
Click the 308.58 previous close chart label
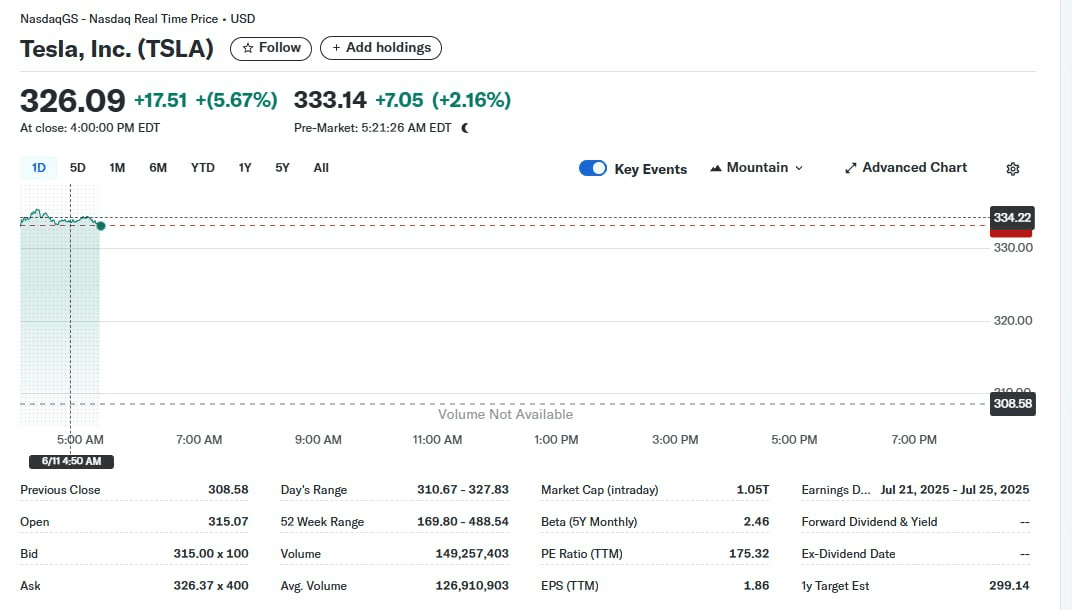coord(1013,403)
